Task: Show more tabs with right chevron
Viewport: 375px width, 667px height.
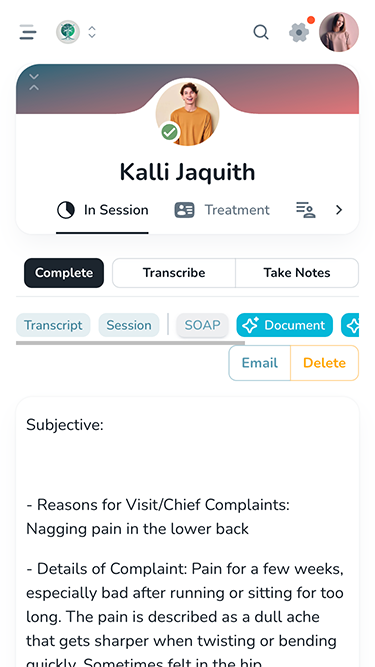Action: tap(339, 210)
